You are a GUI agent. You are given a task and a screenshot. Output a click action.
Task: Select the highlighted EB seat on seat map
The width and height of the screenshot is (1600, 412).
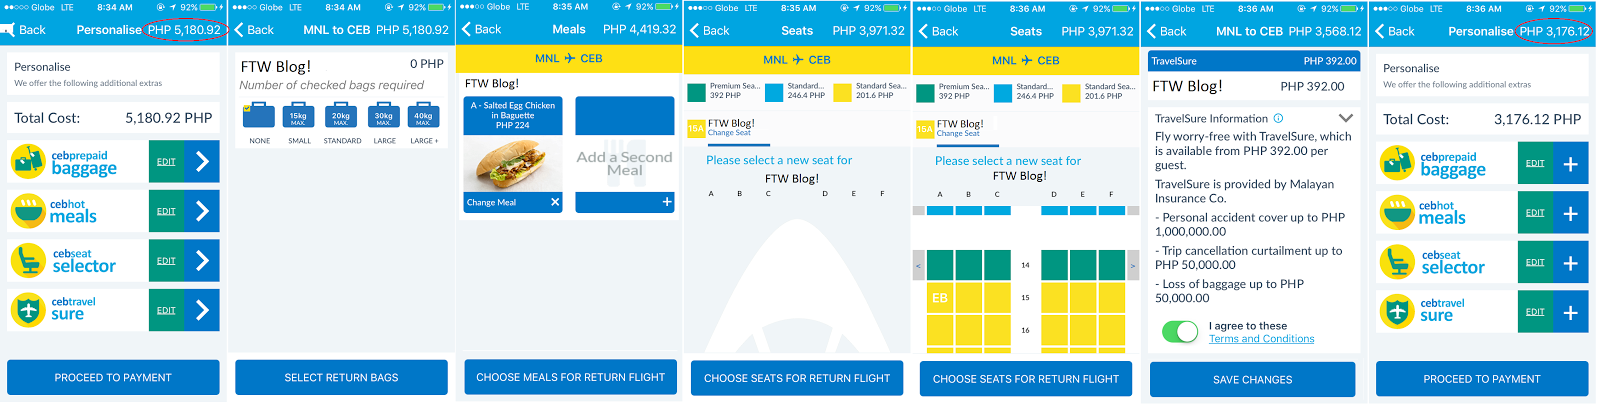tap(940, 298)
